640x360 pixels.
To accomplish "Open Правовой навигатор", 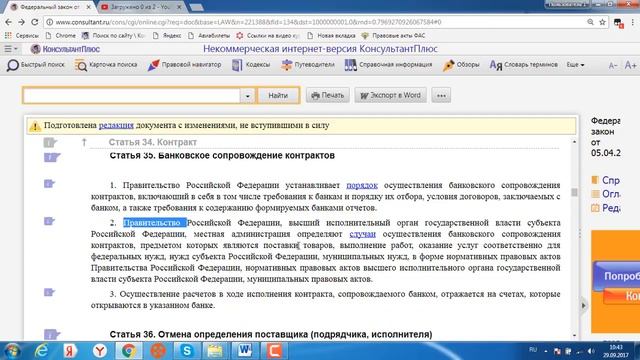I will [x=184, y=65].
